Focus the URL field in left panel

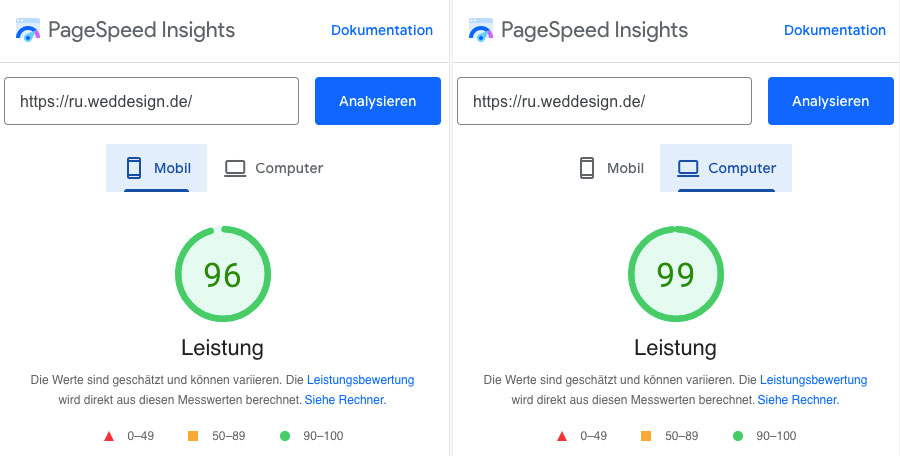pyautogui.click(x=152, y=101)
